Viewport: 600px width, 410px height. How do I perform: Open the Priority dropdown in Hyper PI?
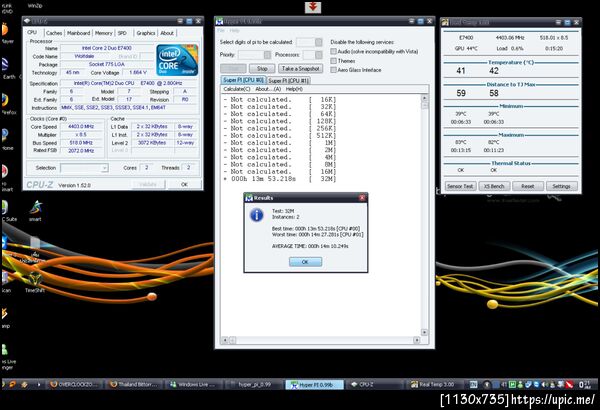coord(267,55)
